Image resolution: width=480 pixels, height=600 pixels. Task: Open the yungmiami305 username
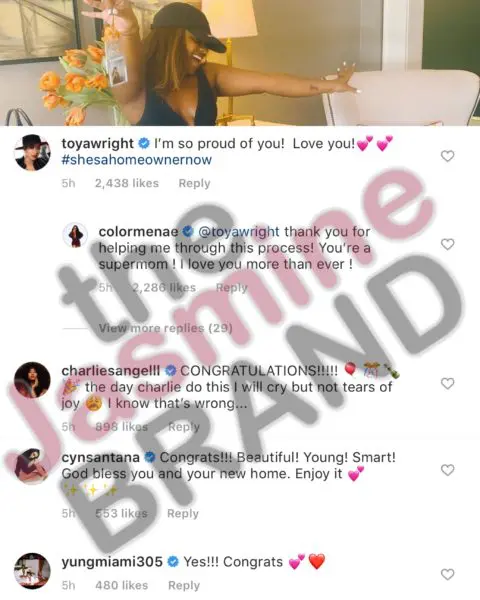click(112, 562)
